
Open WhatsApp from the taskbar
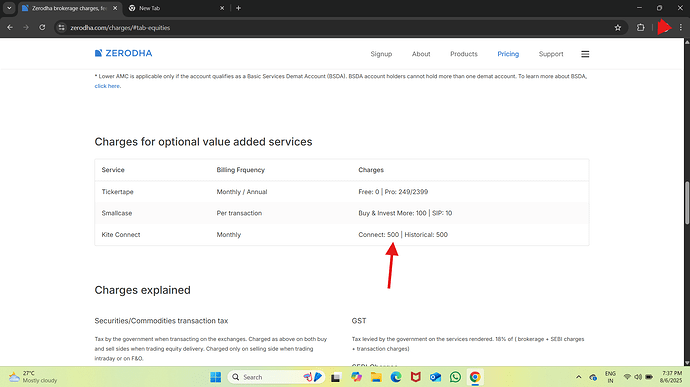coord(455,377)
